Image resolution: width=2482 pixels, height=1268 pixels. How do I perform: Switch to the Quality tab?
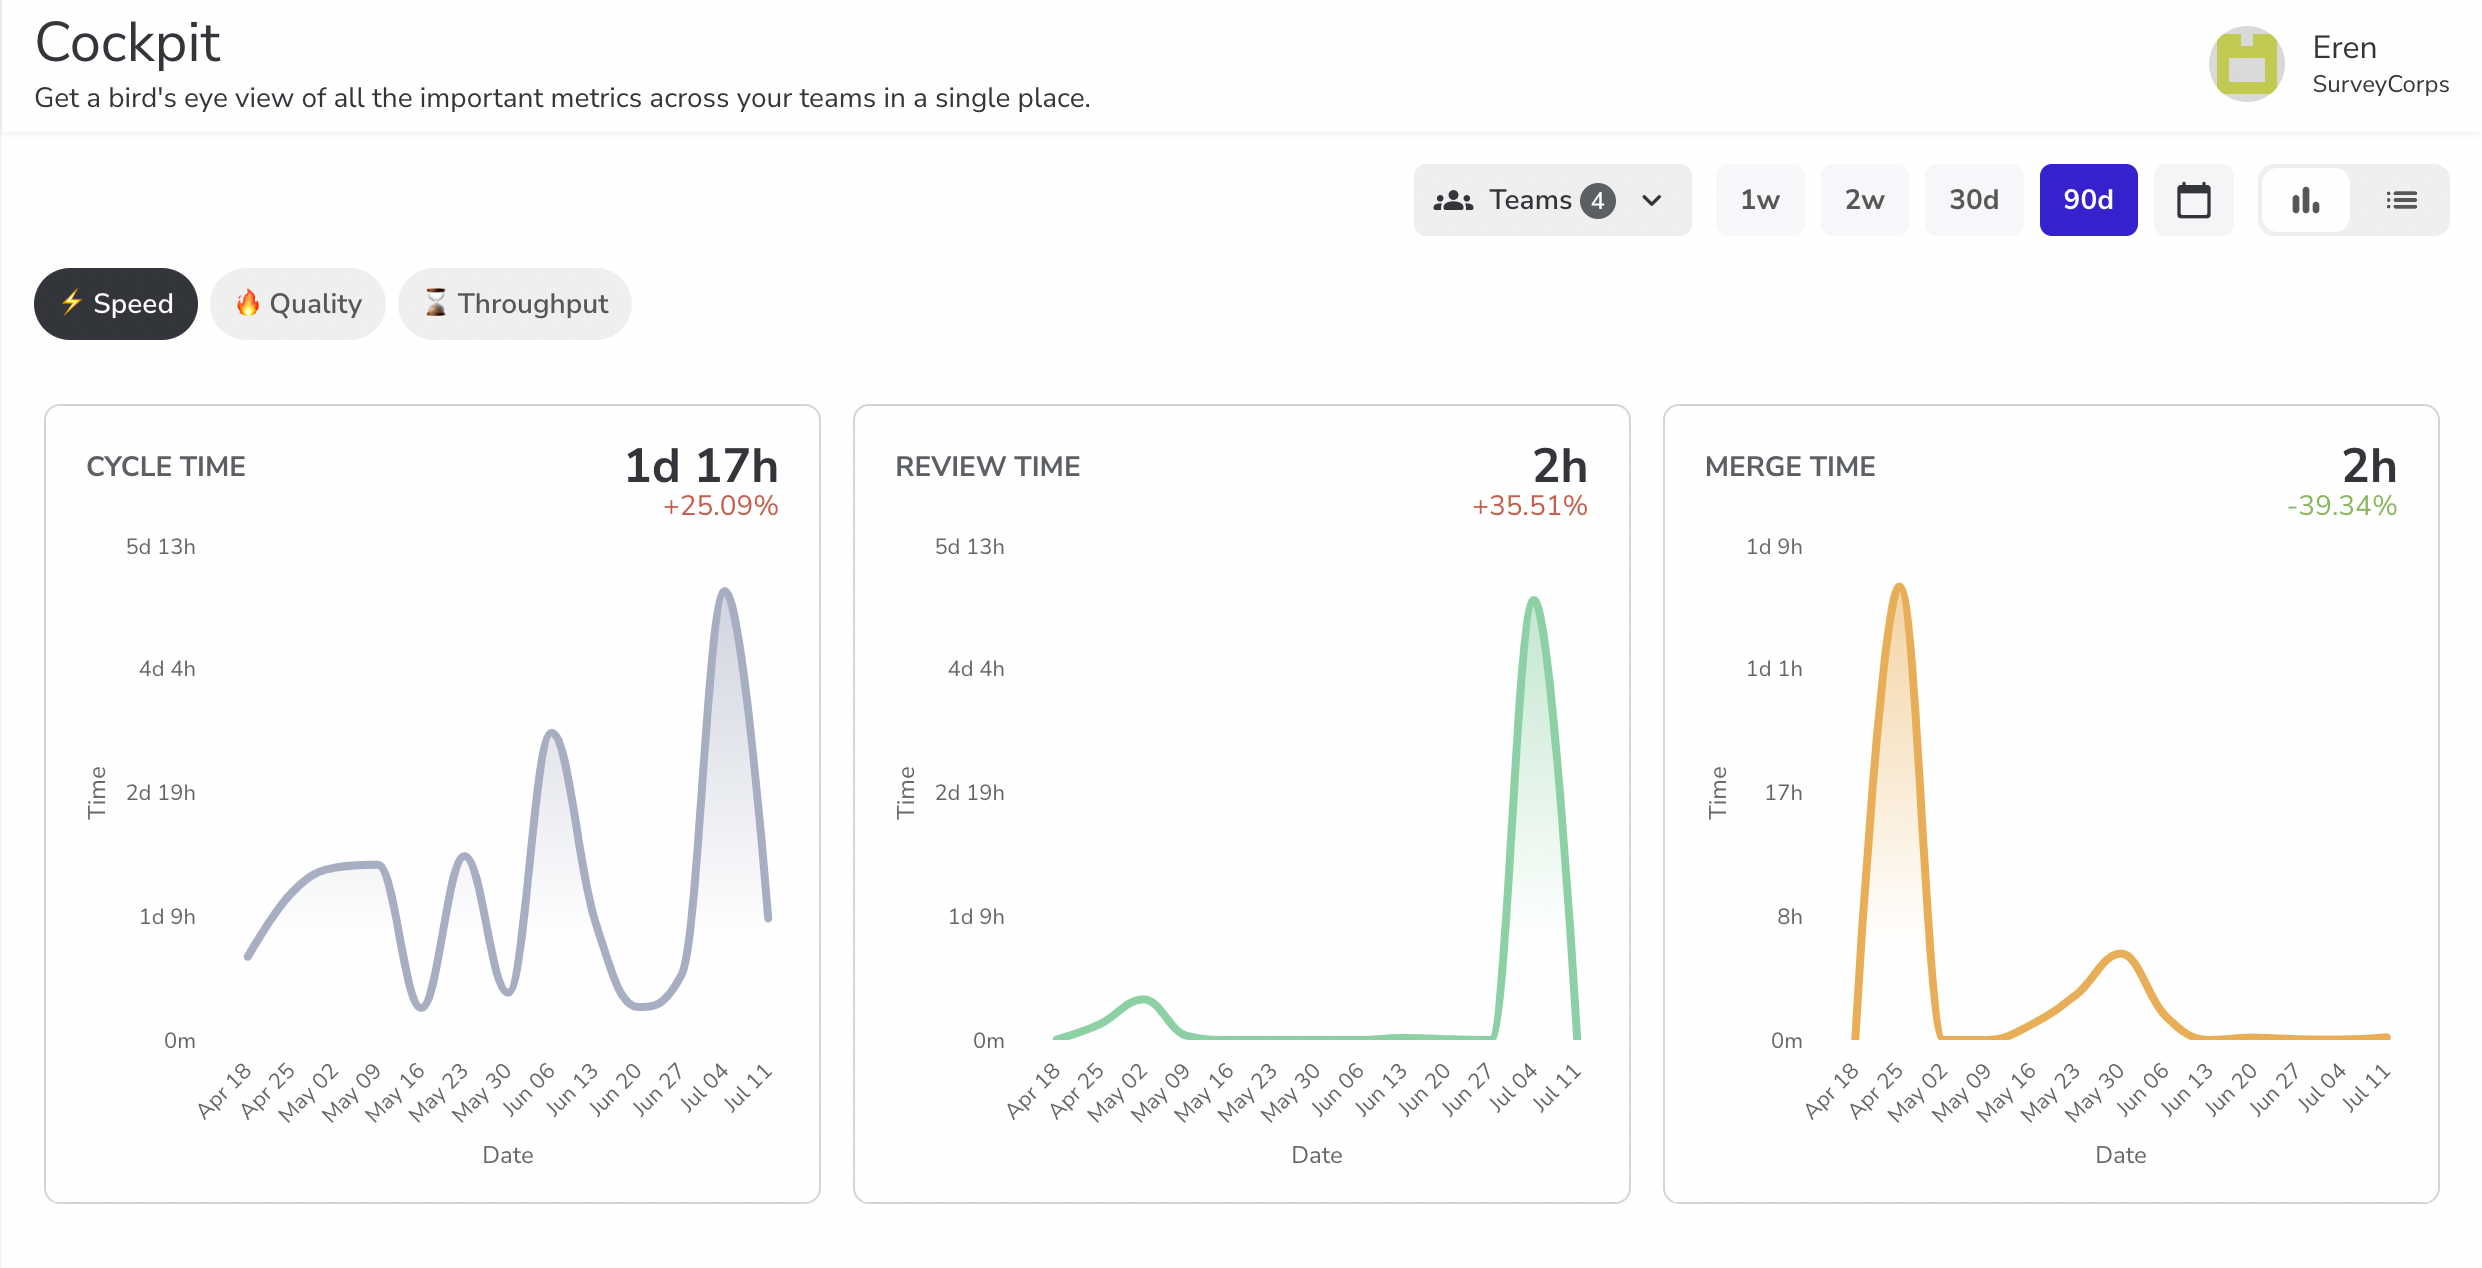pos(298,304)
